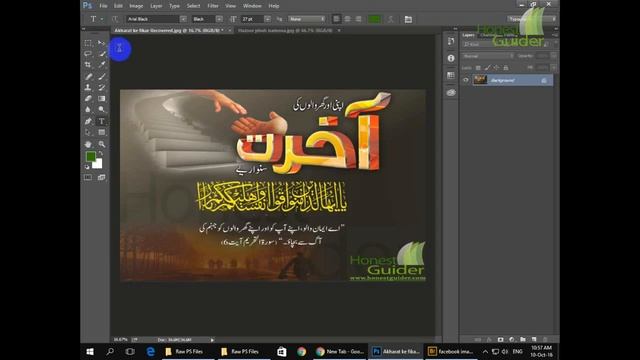Screen dimensions: 640x360
Task: Select the Gradient tool
Action: (x=102, y=98)
